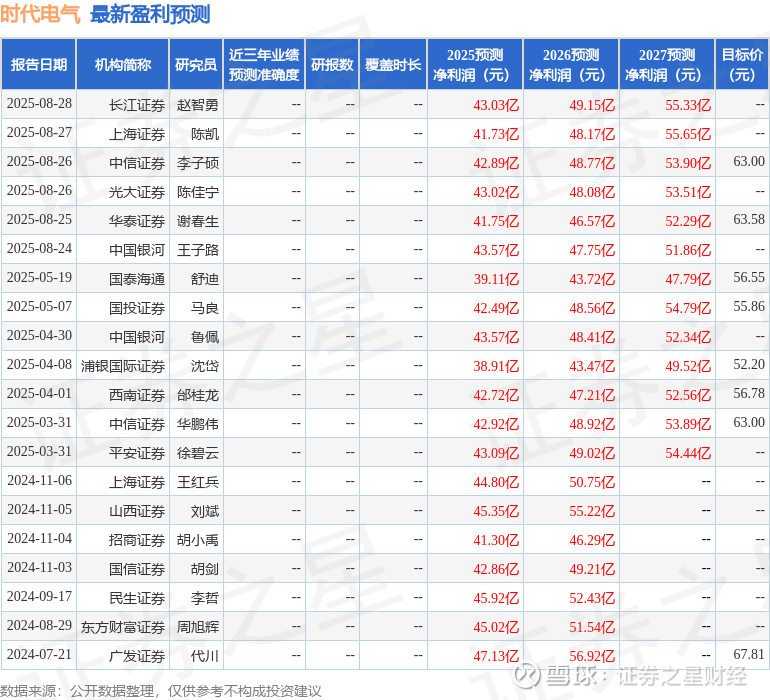Screen dimensions: 770x700
Task: Click target price 55.86
Action: (x=749, y=306)
